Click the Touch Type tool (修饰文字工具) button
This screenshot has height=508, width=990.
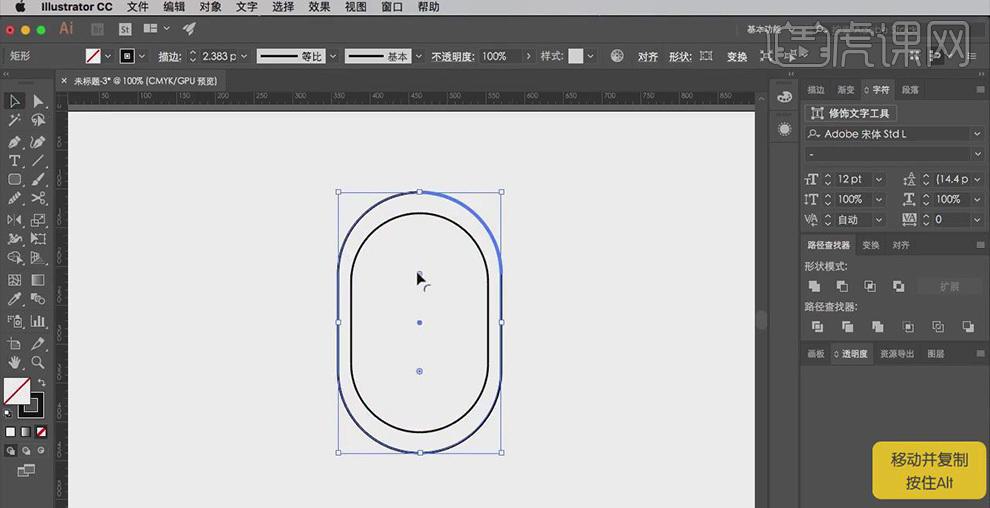point(851,113)
